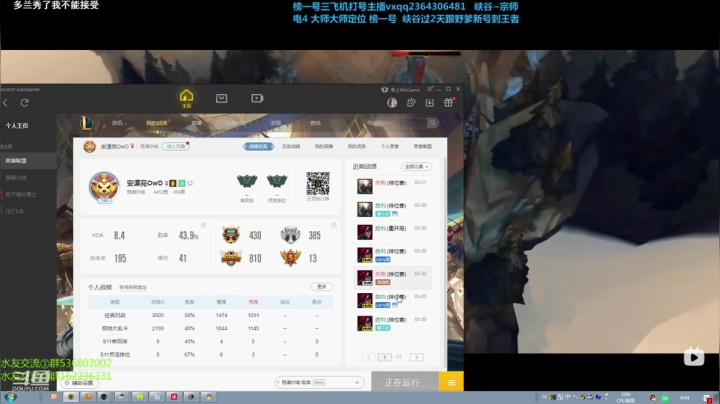Click the winged badge showing 810
The image size is (720, 404).
tap(231, 258)
